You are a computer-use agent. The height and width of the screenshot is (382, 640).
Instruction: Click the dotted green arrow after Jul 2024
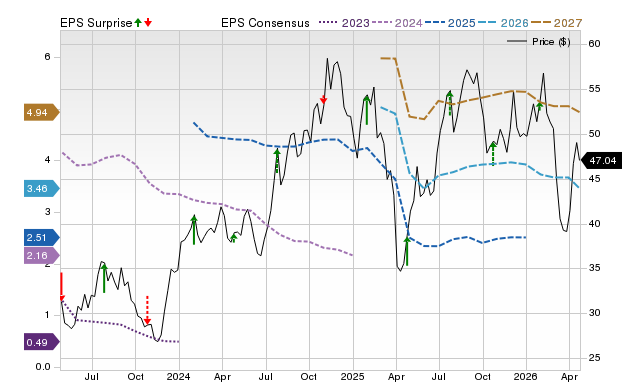click(277, 160)
